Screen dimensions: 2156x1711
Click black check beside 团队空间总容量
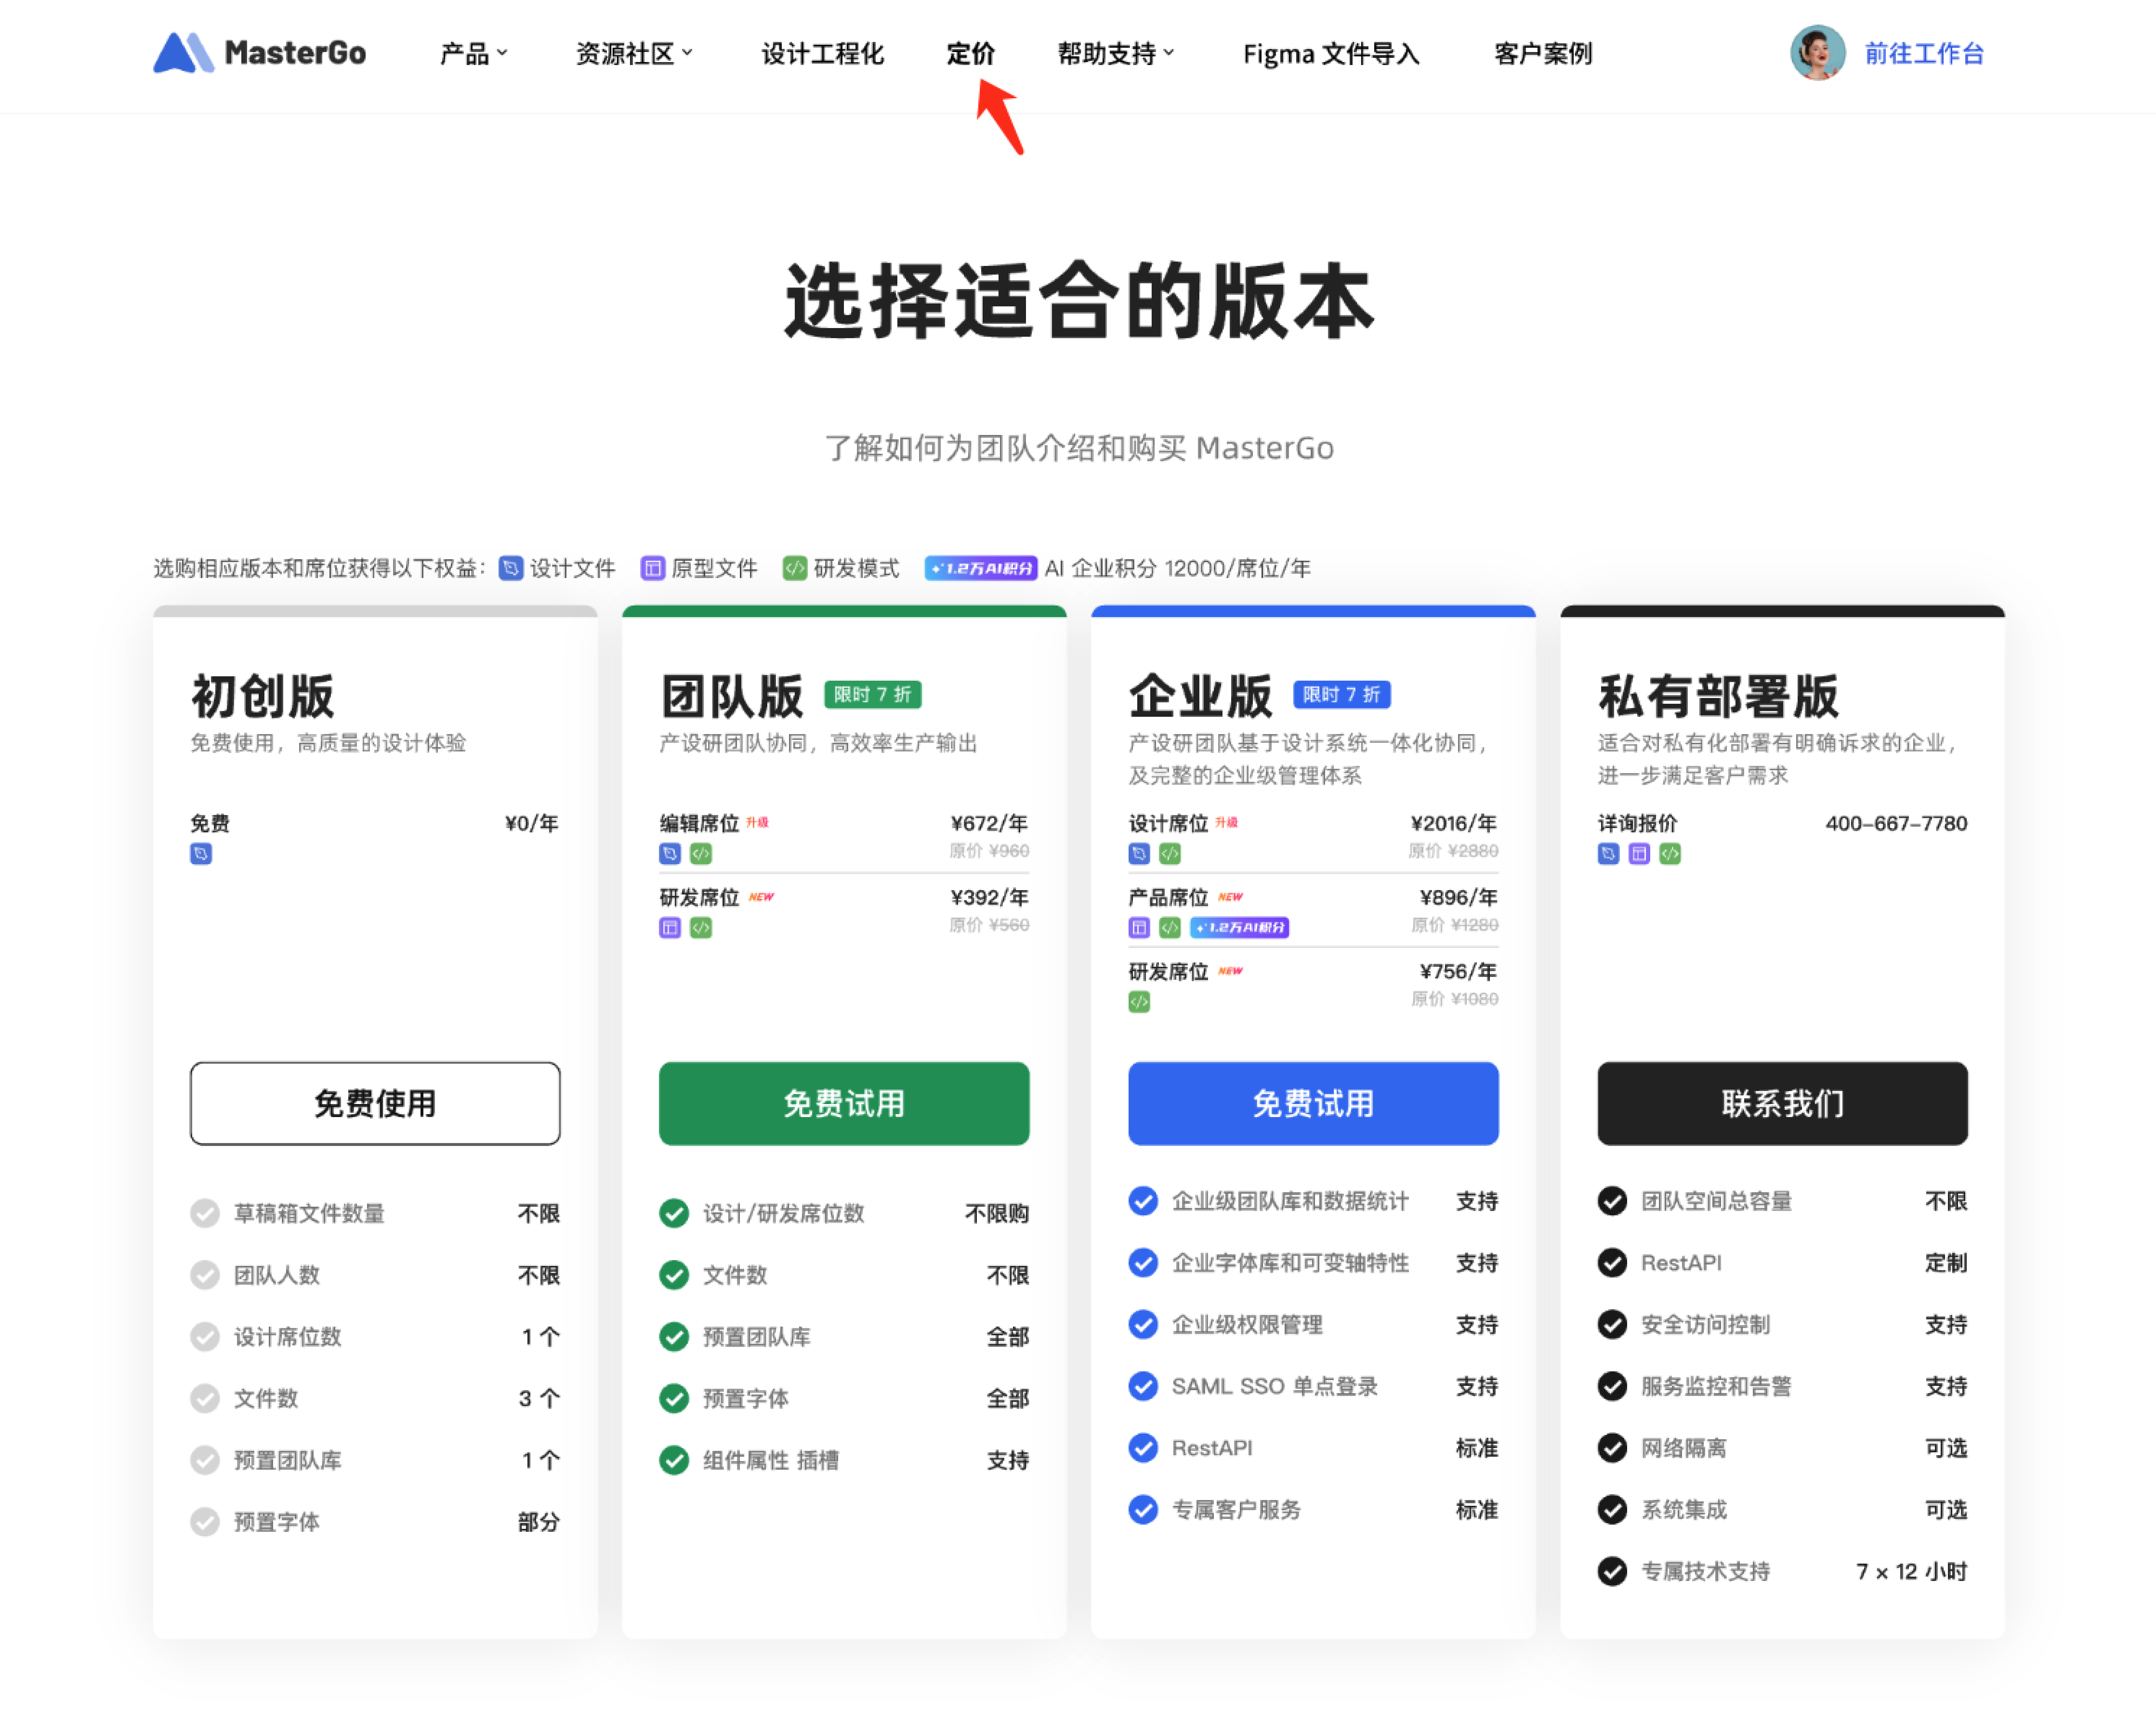[1612, 1201]
